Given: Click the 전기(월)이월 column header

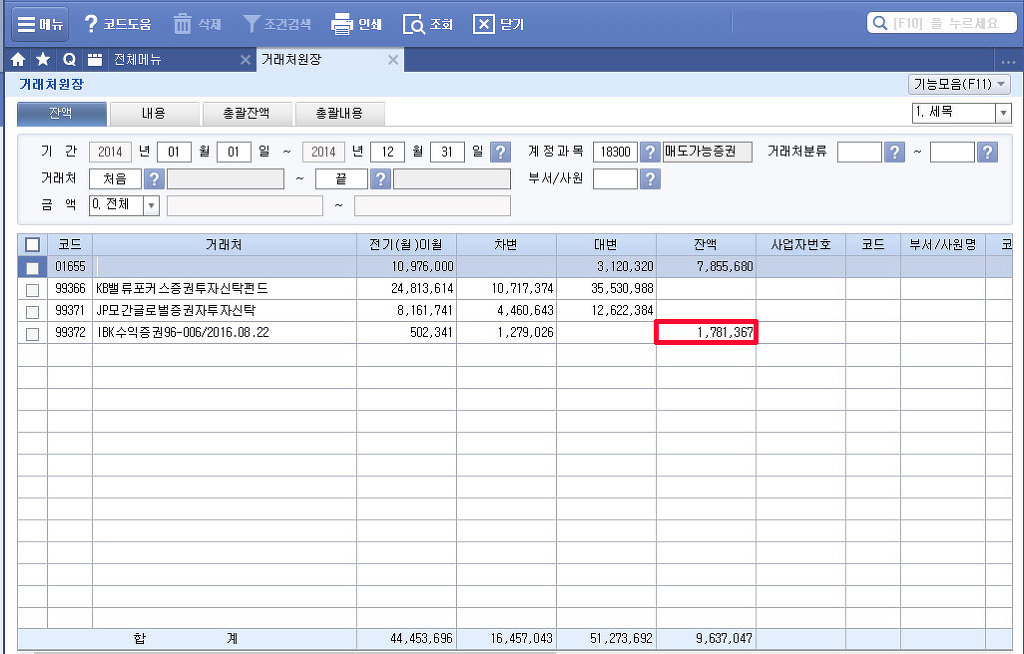Looking at the screenshot, I should pos(406,244).
